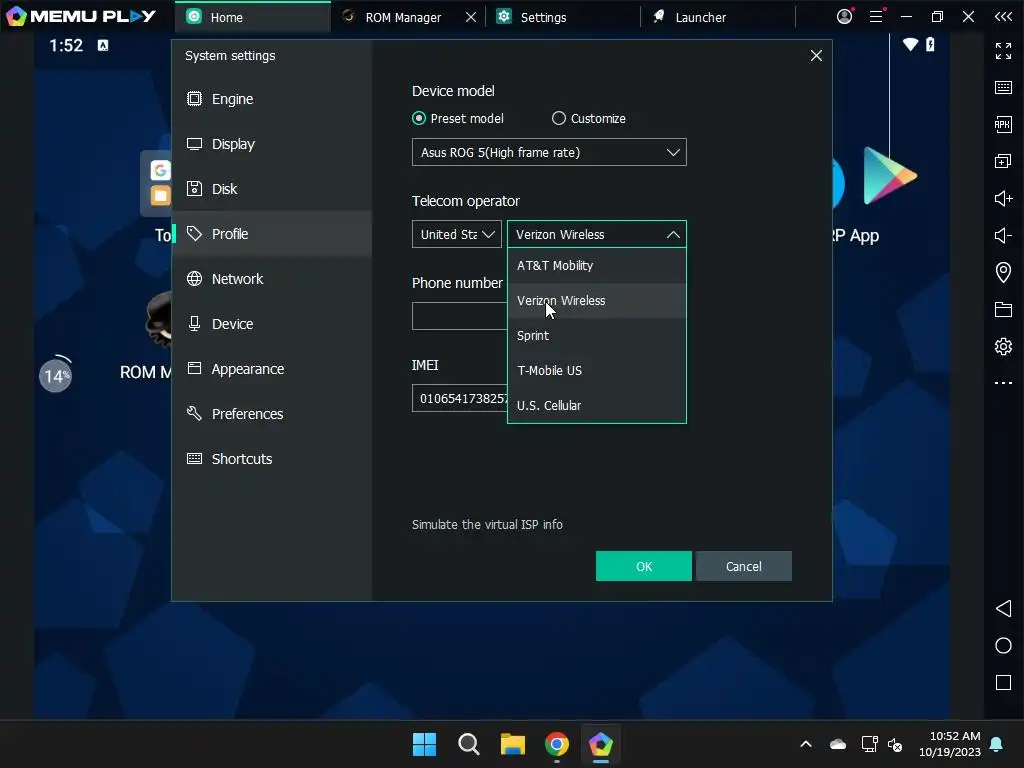Viewport: 1024px width, 768px height.
Task: Switch to the Home tab
Action: (x=253, y=17)
